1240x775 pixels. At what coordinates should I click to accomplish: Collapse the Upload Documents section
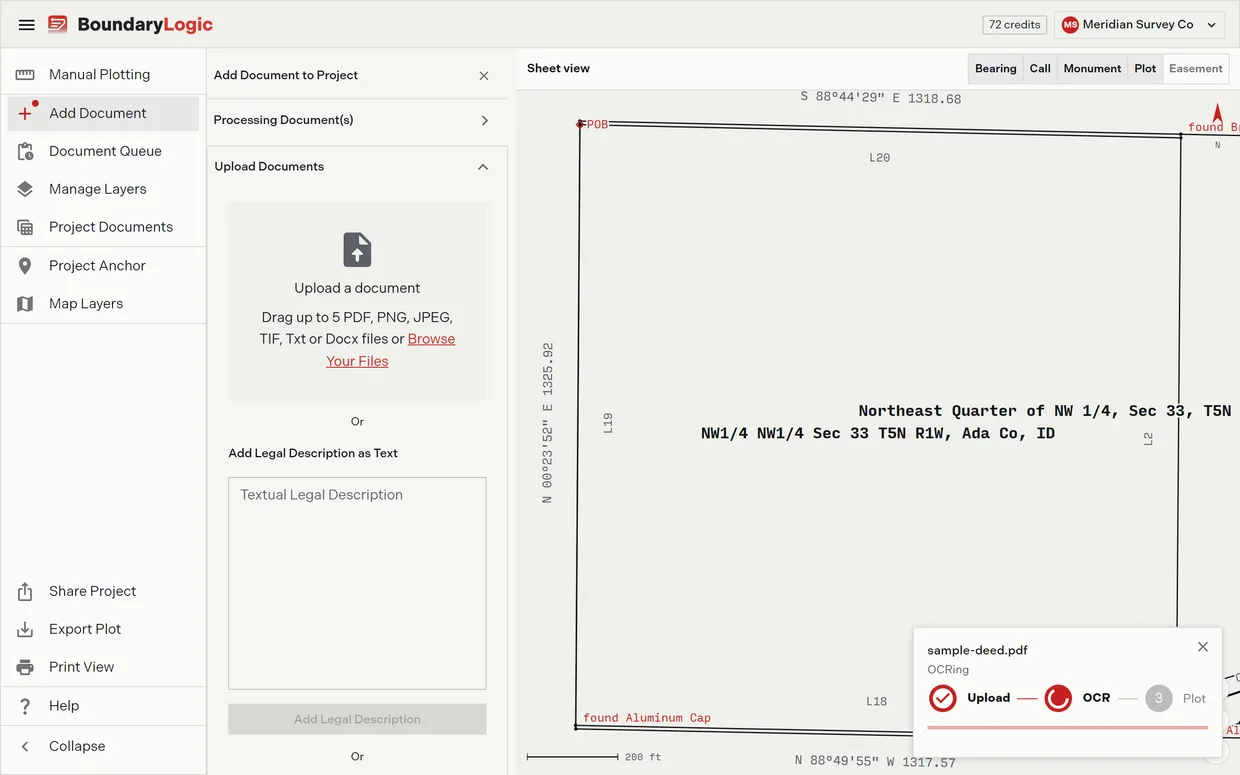(x=357, y=167)
